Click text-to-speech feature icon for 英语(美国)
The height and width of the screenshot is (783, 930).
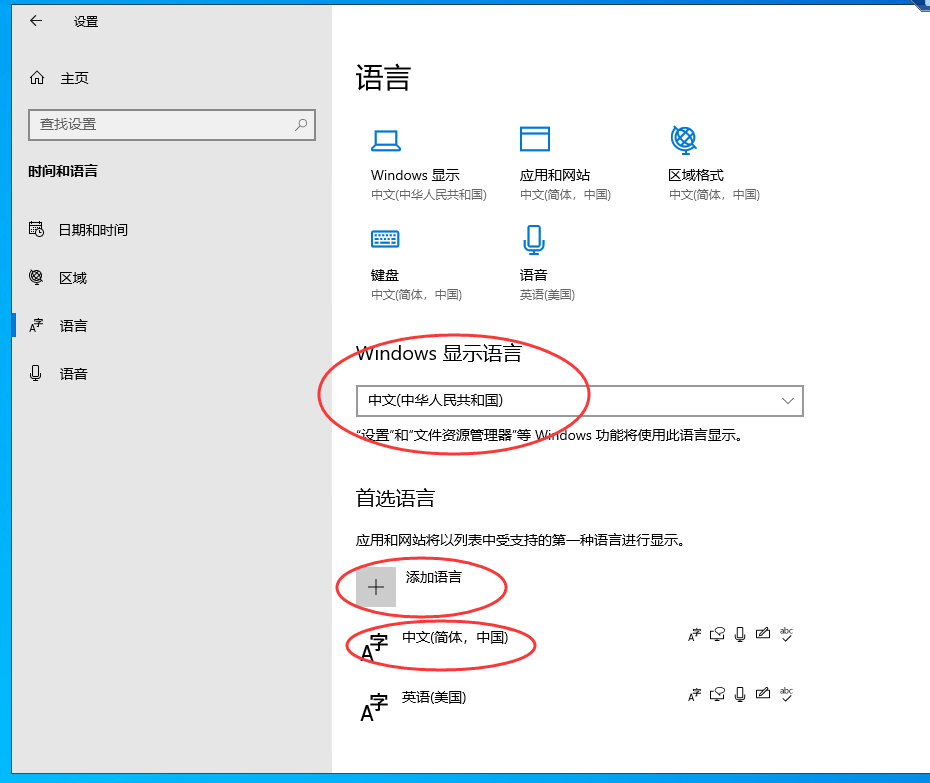717,695
